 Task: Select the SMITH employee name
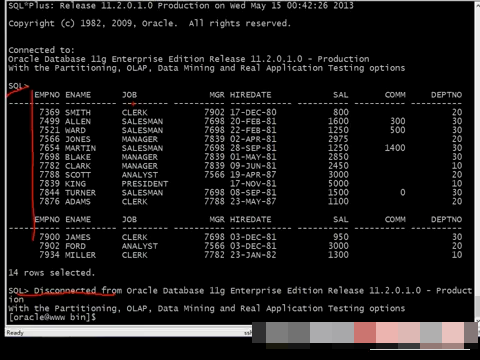coord(78,112)
